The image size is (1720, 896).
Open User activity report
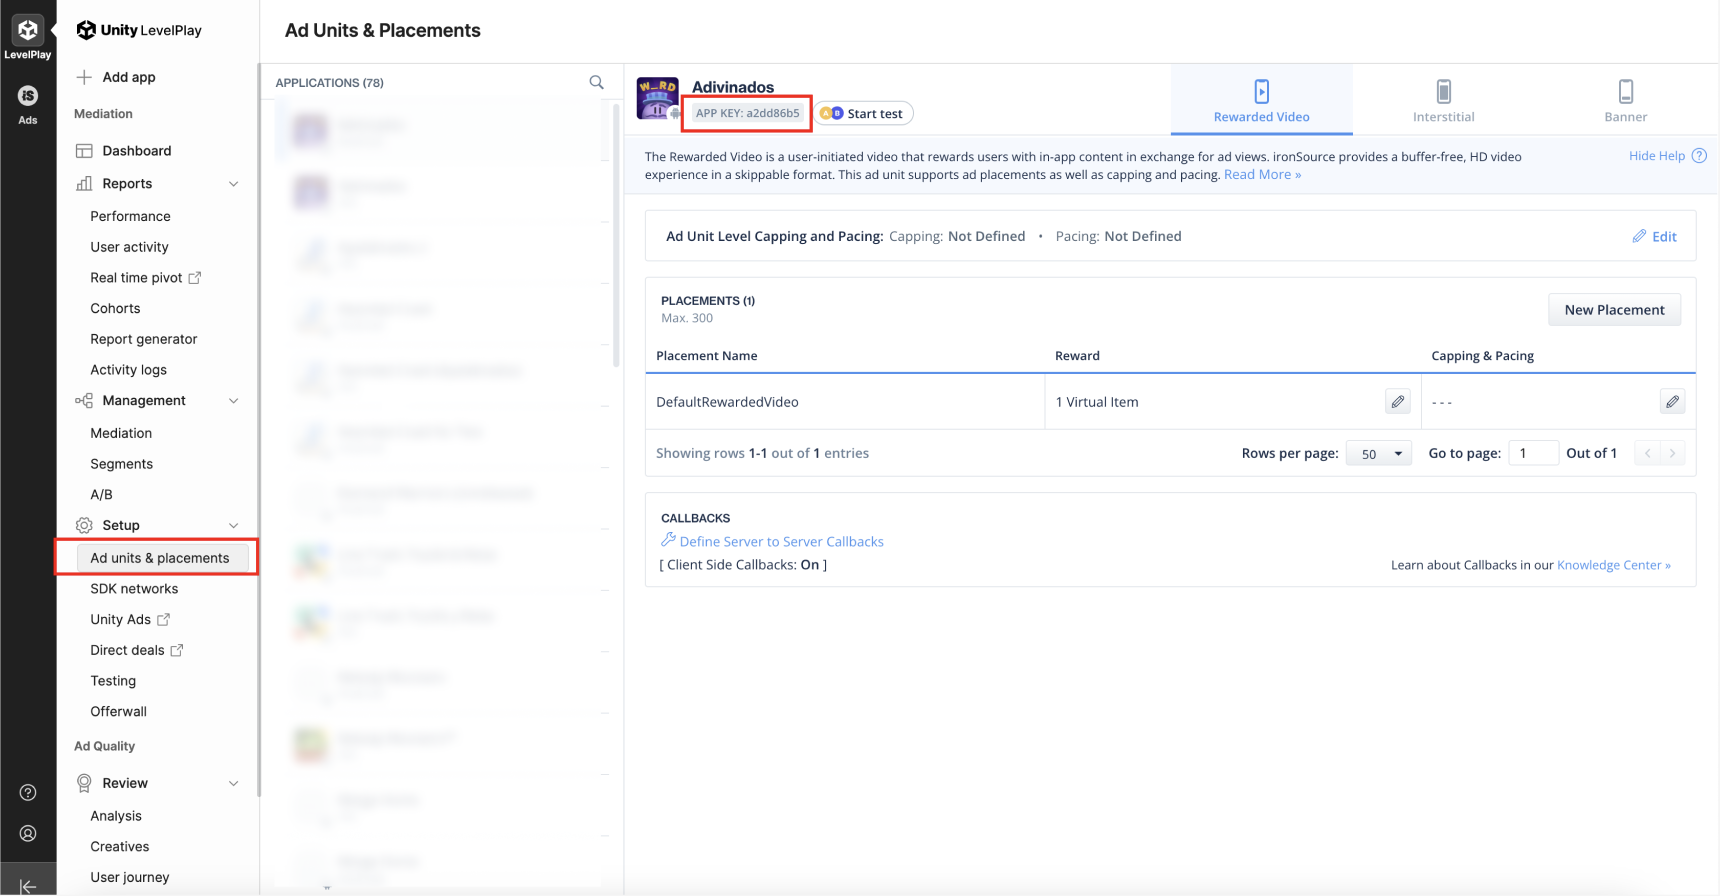click(x=129, y=247)
